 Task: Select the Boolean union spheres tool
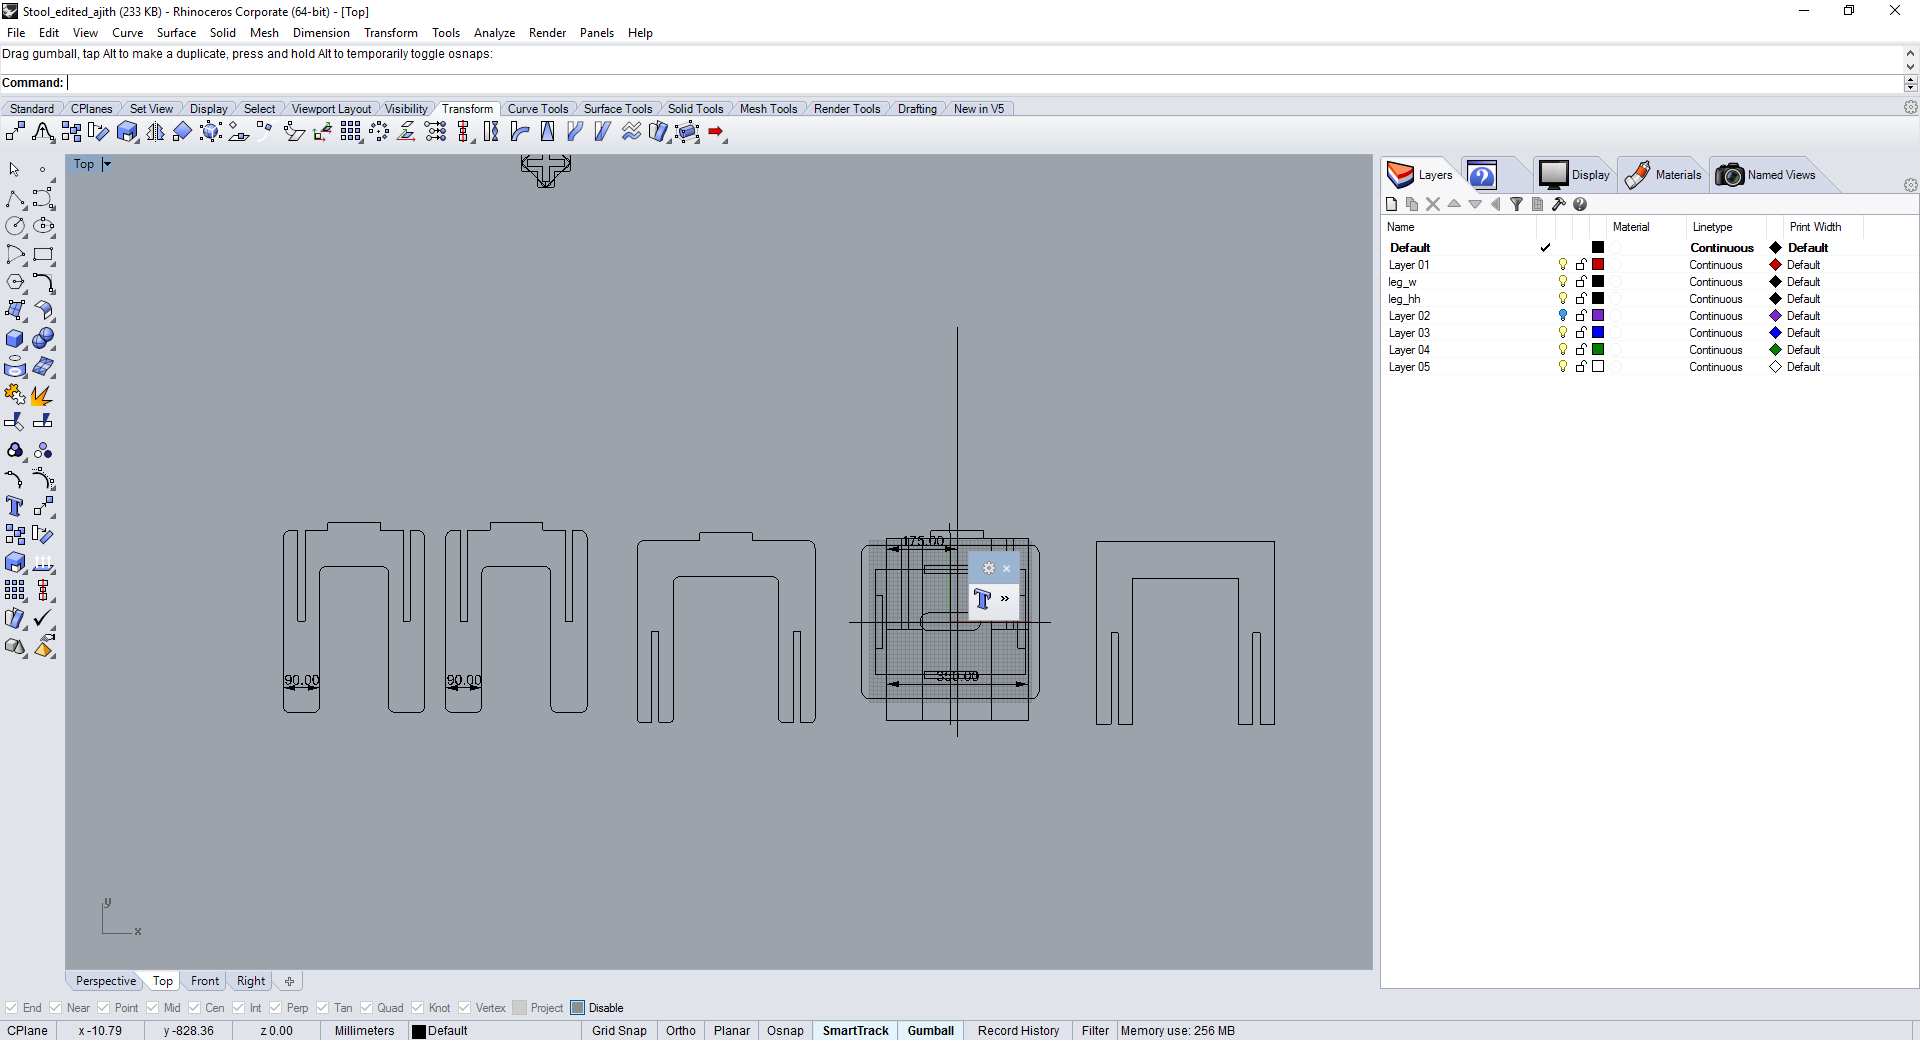[43, 339]
